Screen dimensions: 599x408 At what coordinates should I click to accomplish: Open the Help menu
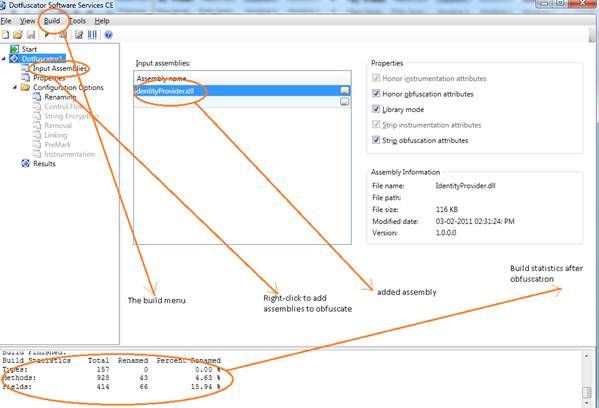click(x=102, y=21)
